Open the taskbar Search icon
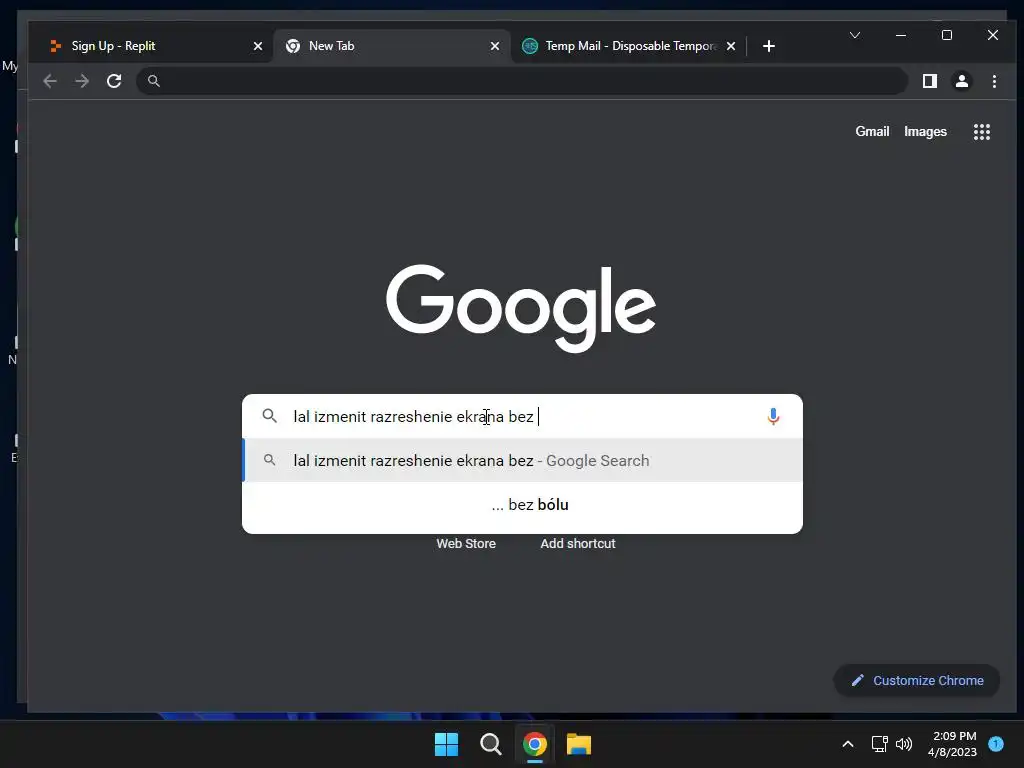The height and width of the screenshot is (768, 1024). point(490,744)
